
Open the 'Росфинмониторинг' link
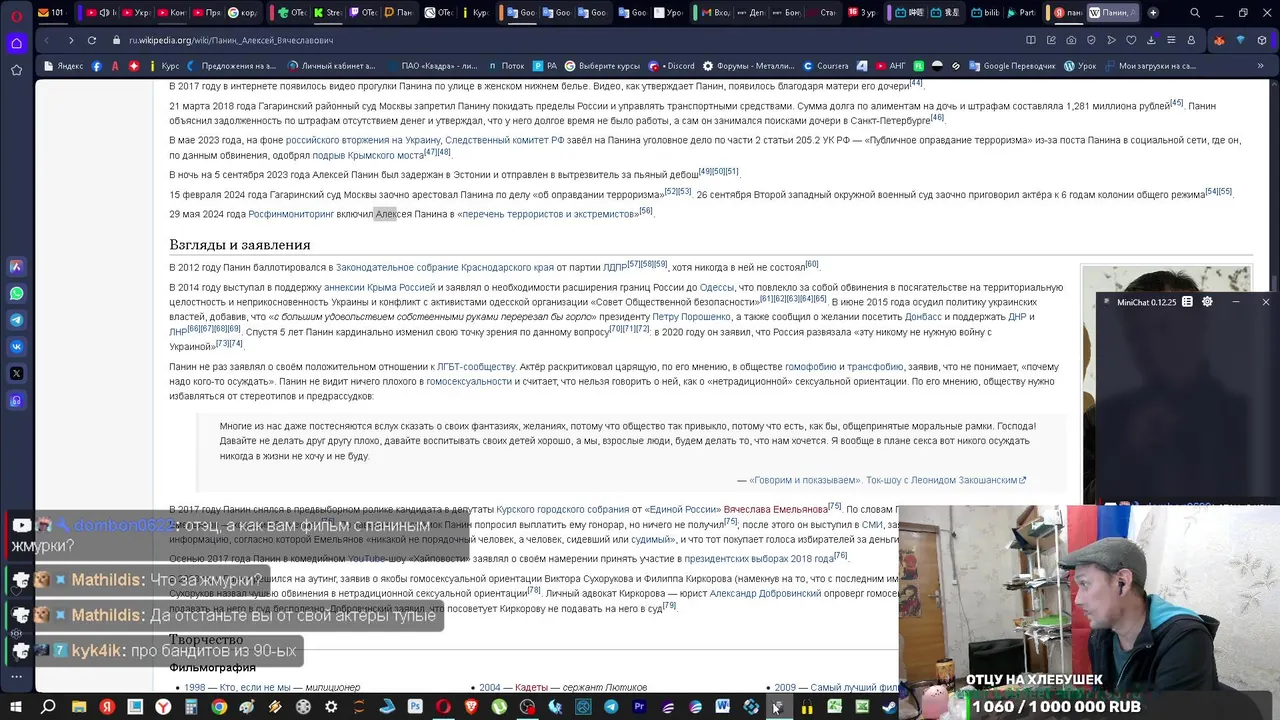click(291, 214)
